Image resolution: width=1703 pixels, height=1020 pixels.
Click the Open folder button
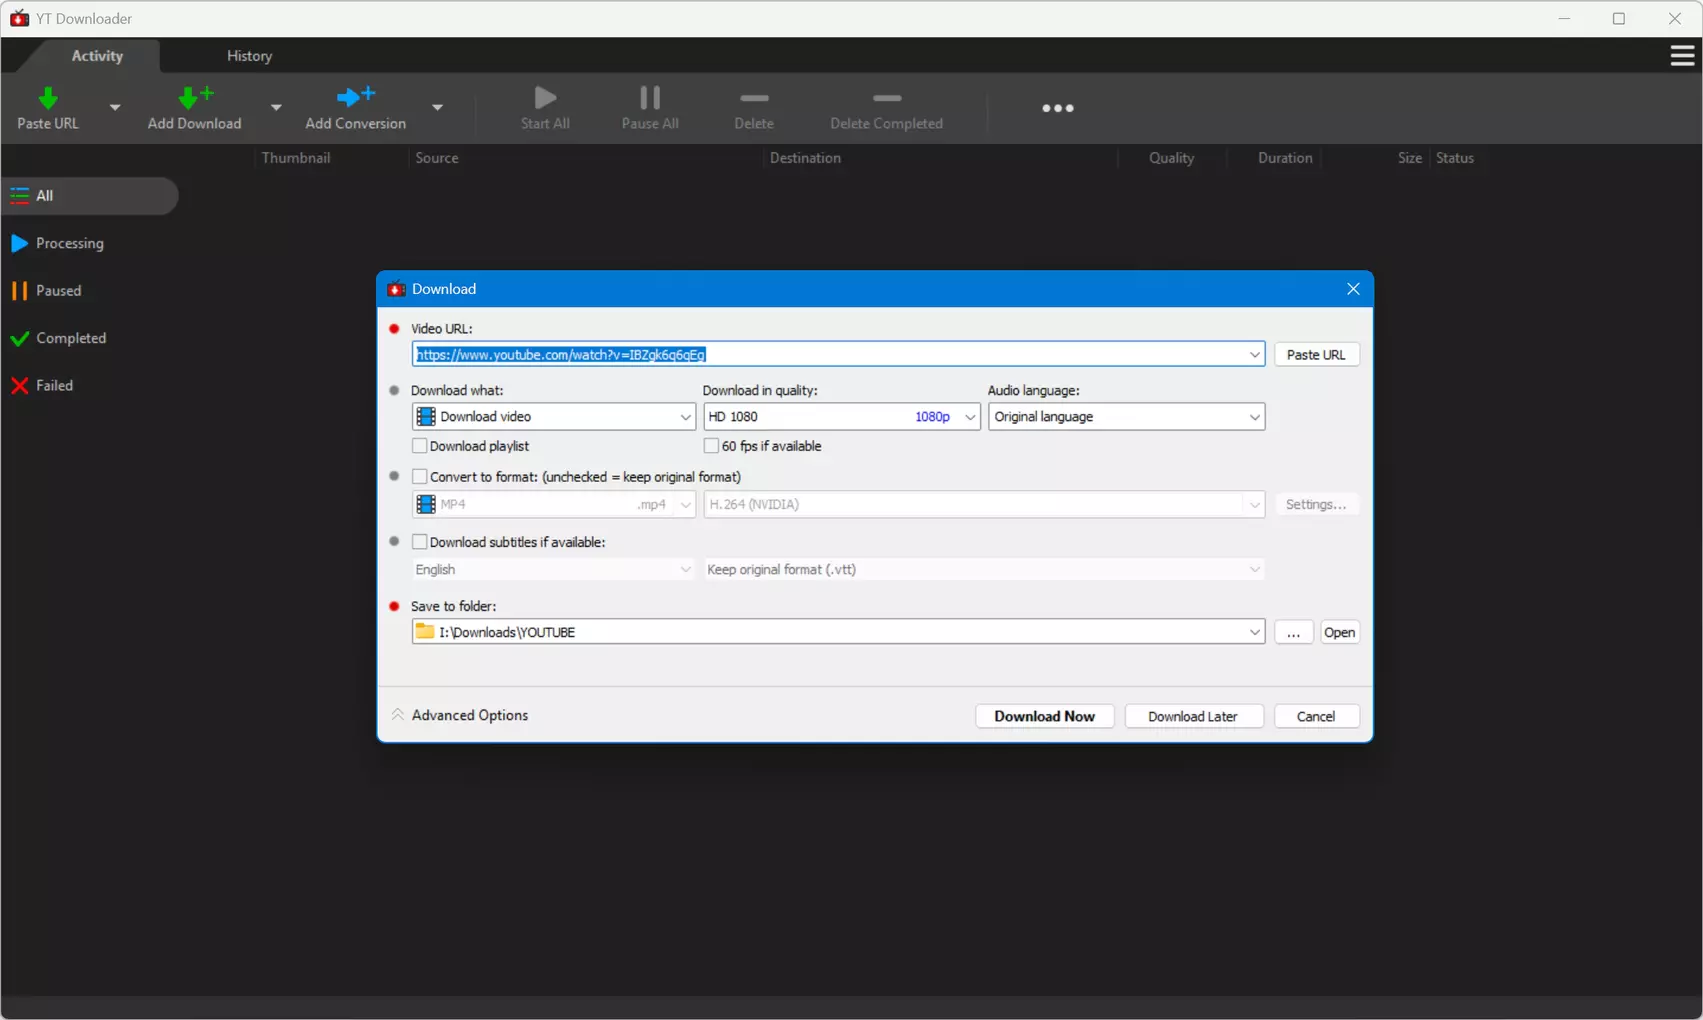coord(1339,632)
